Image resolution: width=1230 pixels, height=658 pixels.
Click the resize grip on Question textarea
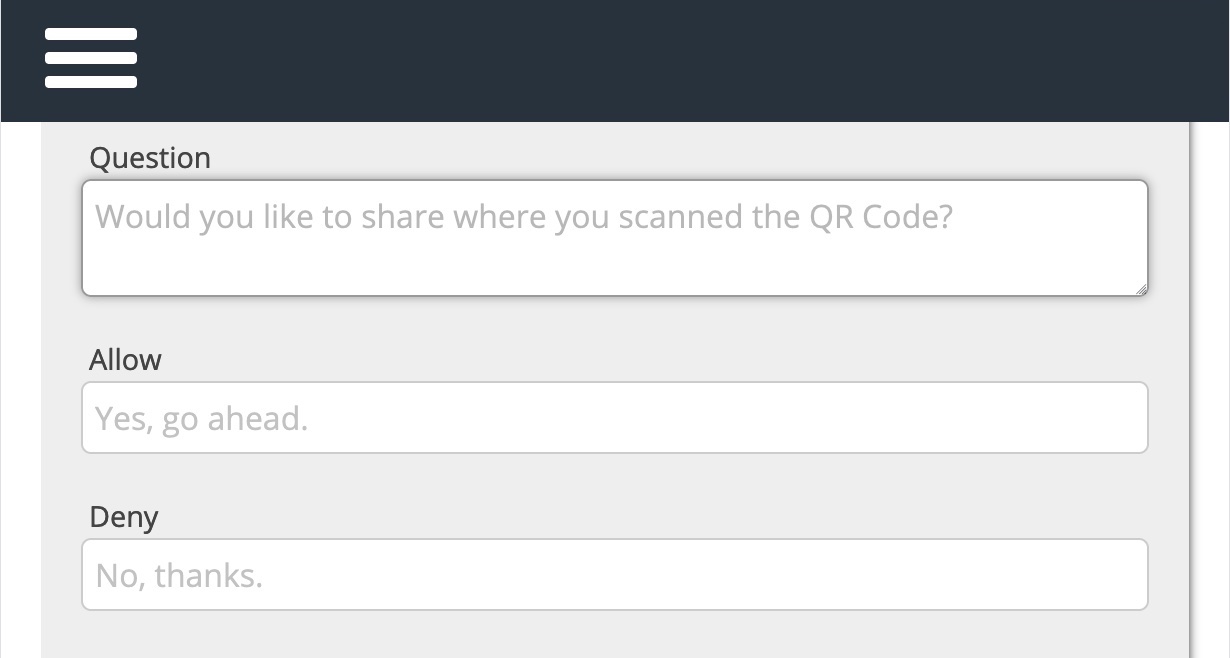pyautogui.click(x=1140, y=288)
